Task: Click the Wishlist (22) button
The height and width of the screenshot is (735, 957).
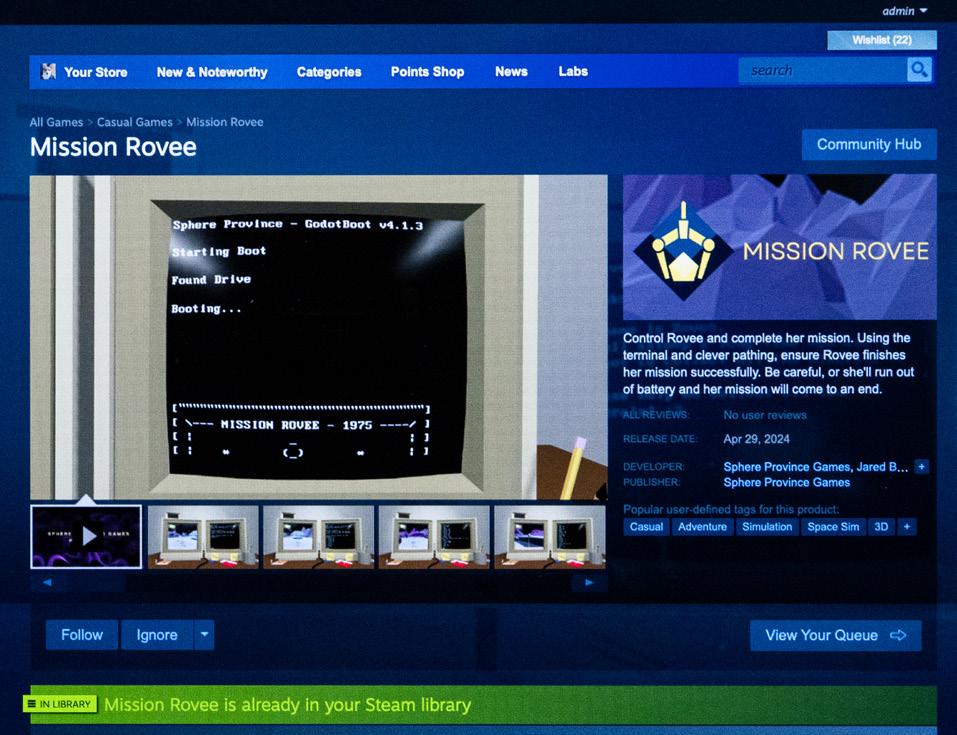Action: [882, 40]
